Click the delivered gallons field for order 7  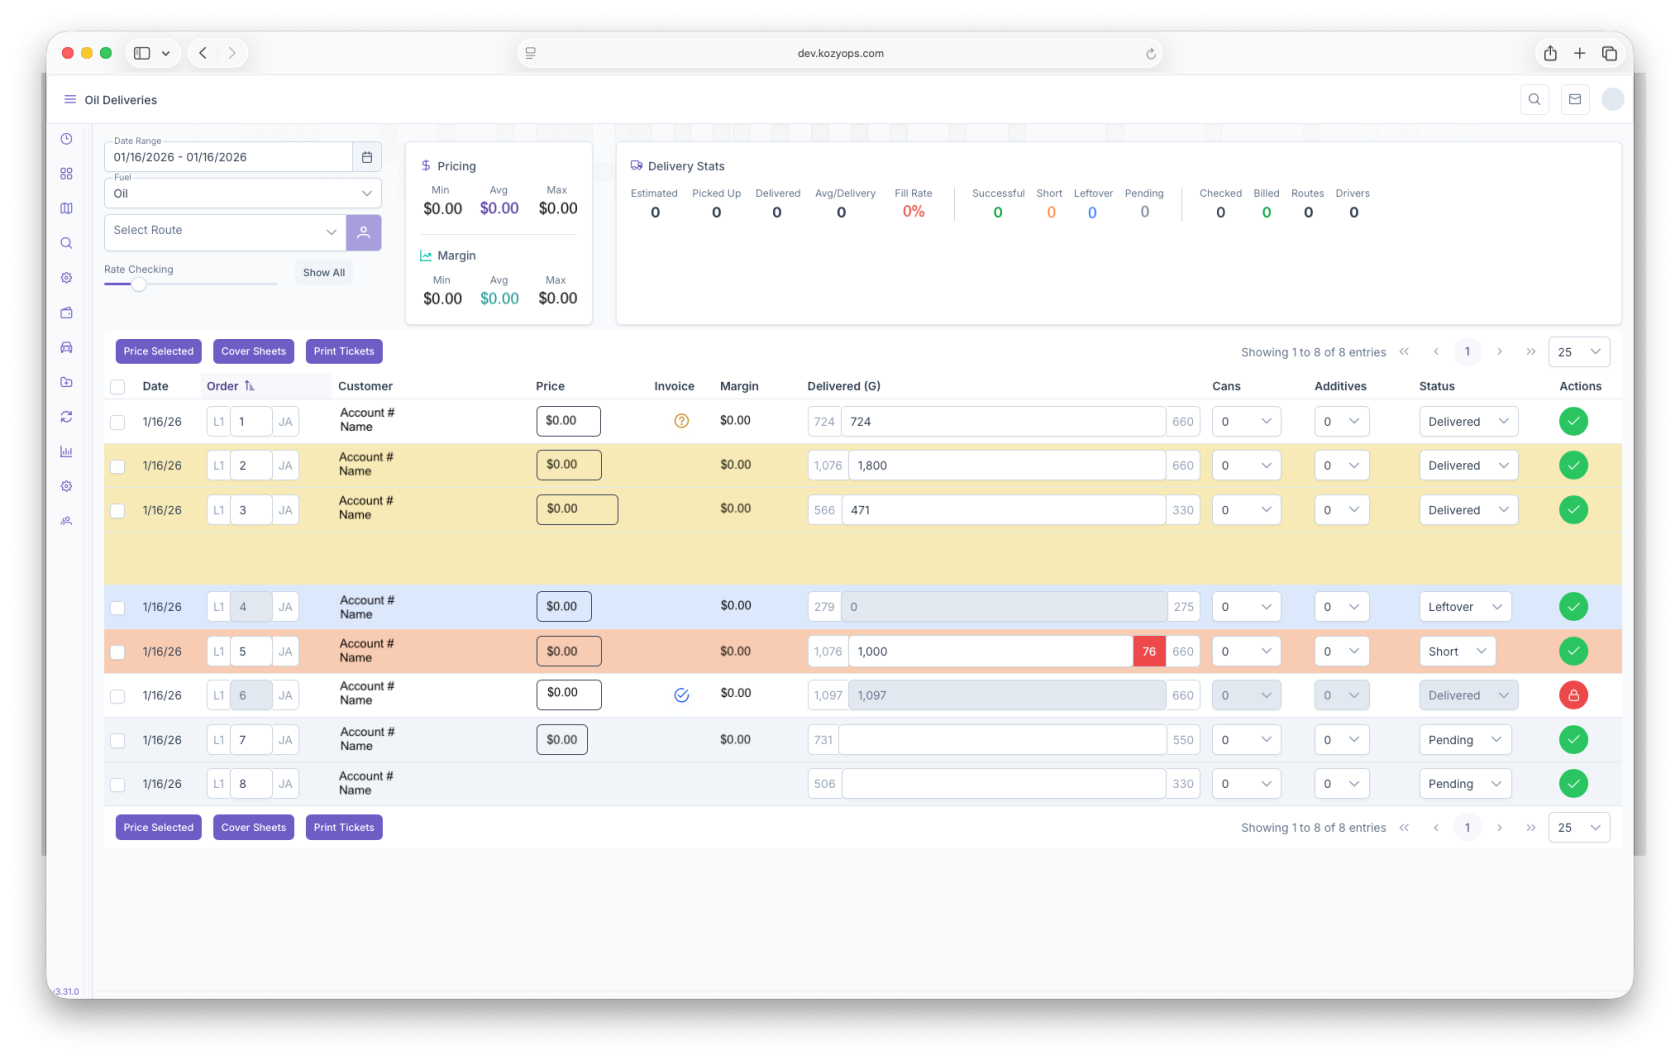1001,740
